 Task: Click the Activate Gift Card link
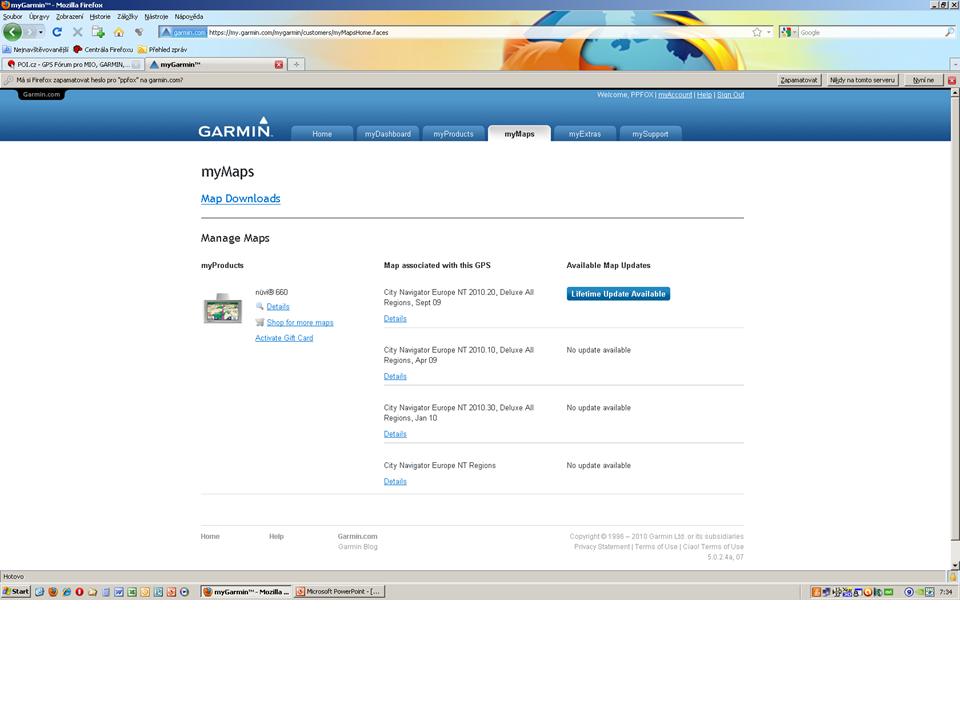pos(284,338)
